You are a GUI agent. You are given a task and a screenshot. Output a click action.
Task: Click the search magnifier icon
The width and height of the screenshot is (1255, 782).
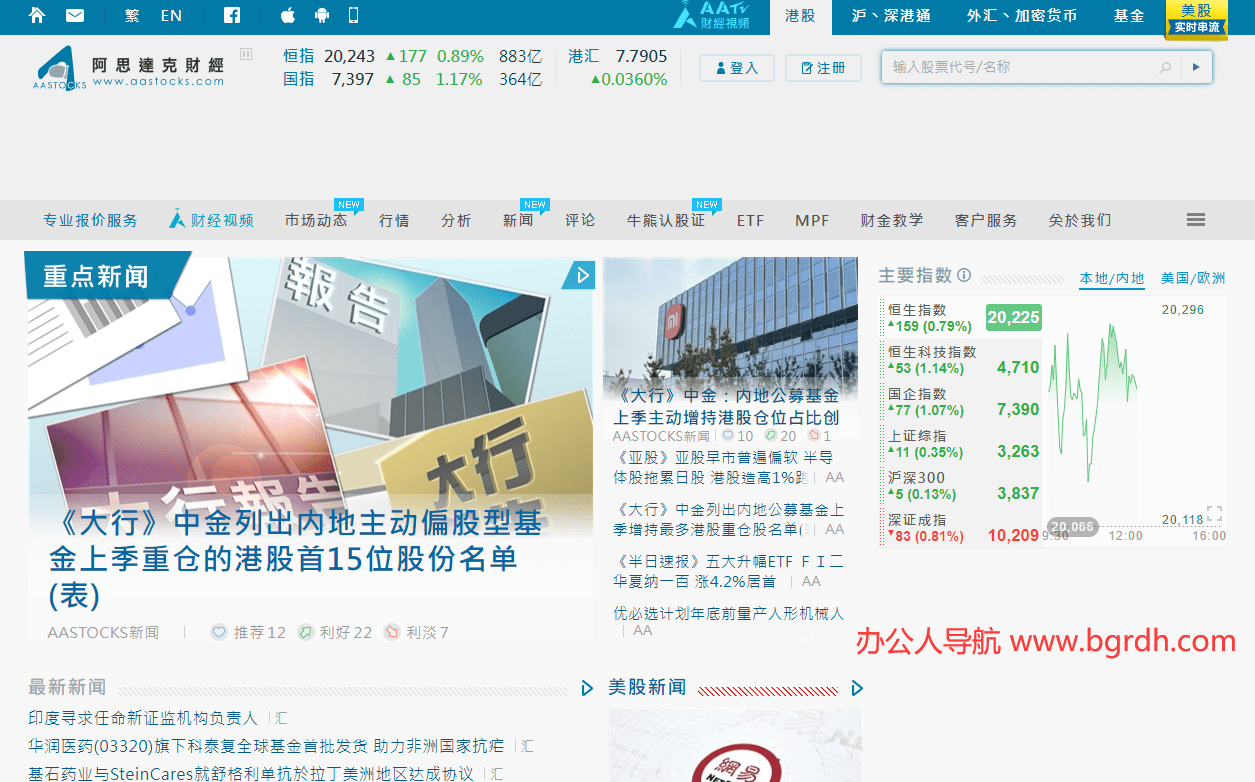1165,68
